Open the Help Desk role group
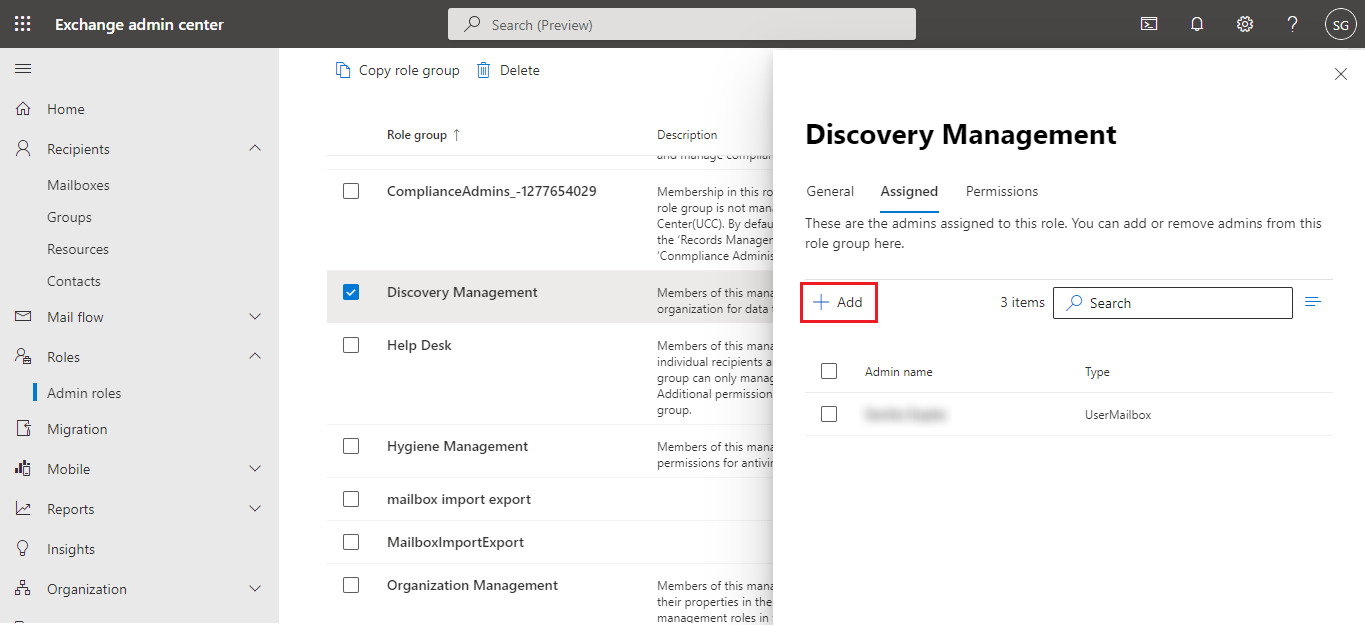The height and width of the screenshot is (625, 1365). click(x=419, y=345)
